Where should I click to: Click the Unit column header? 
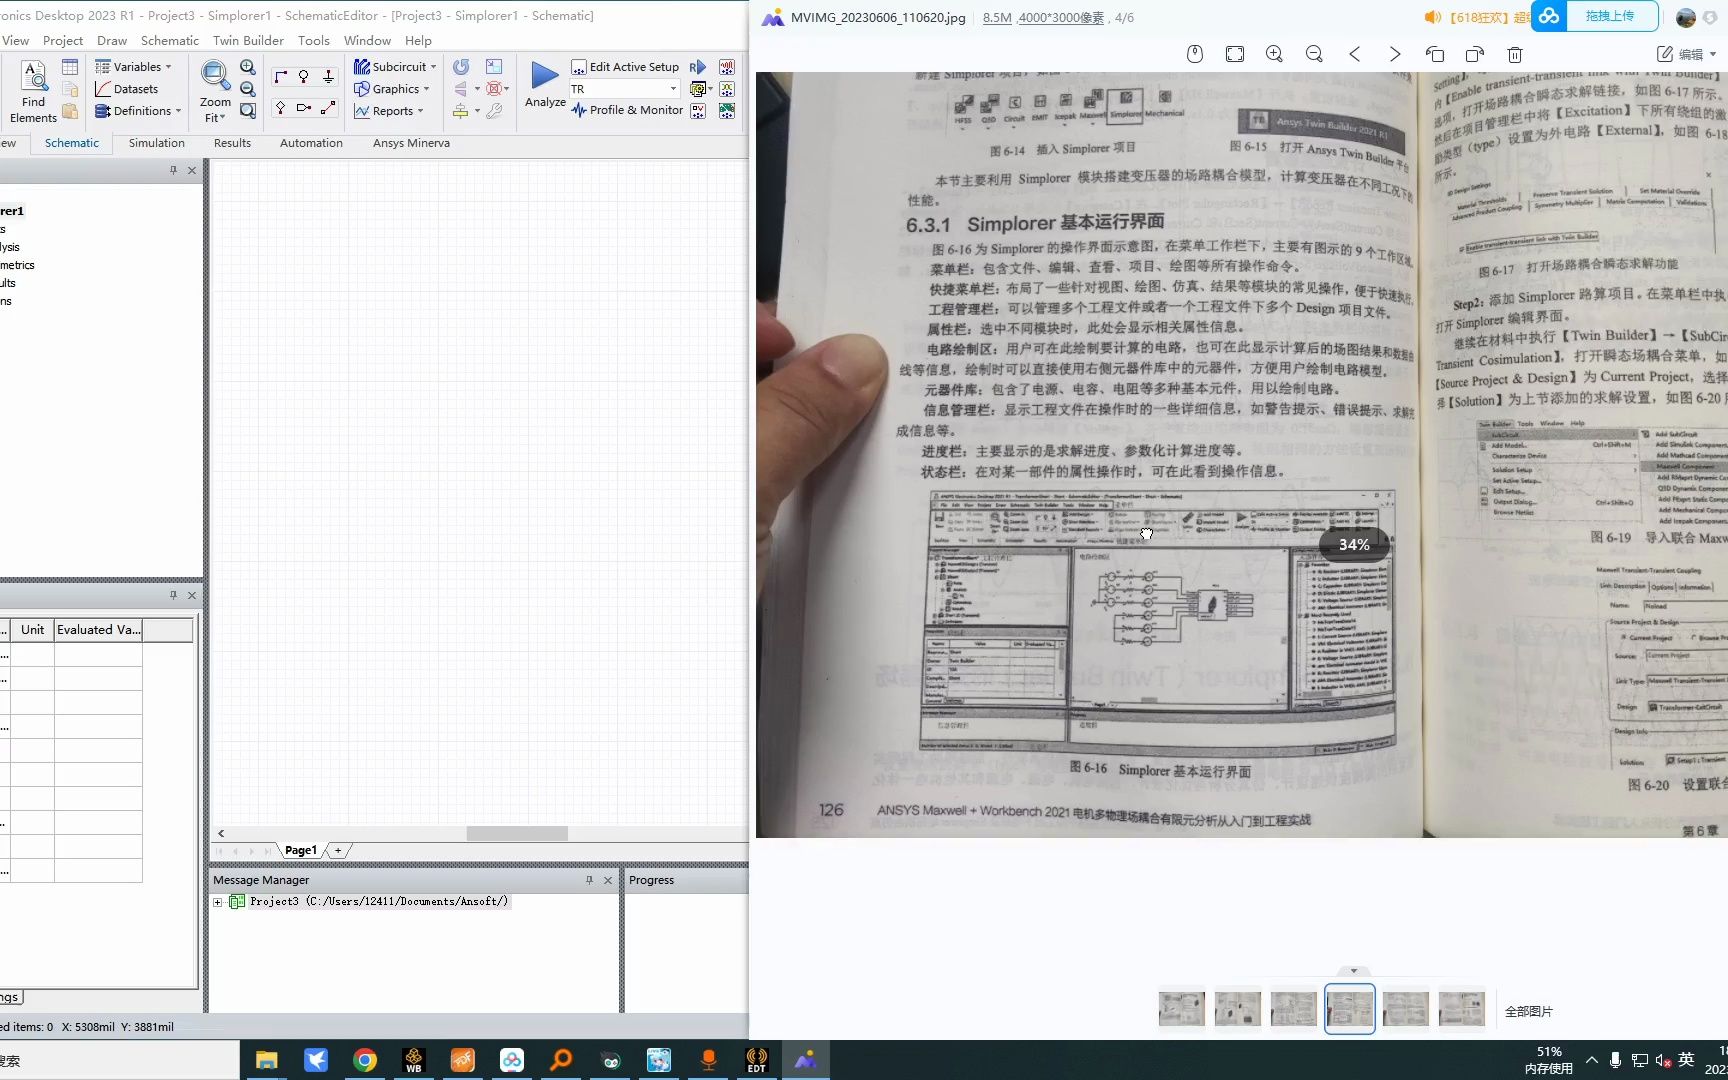click(32, 630)
